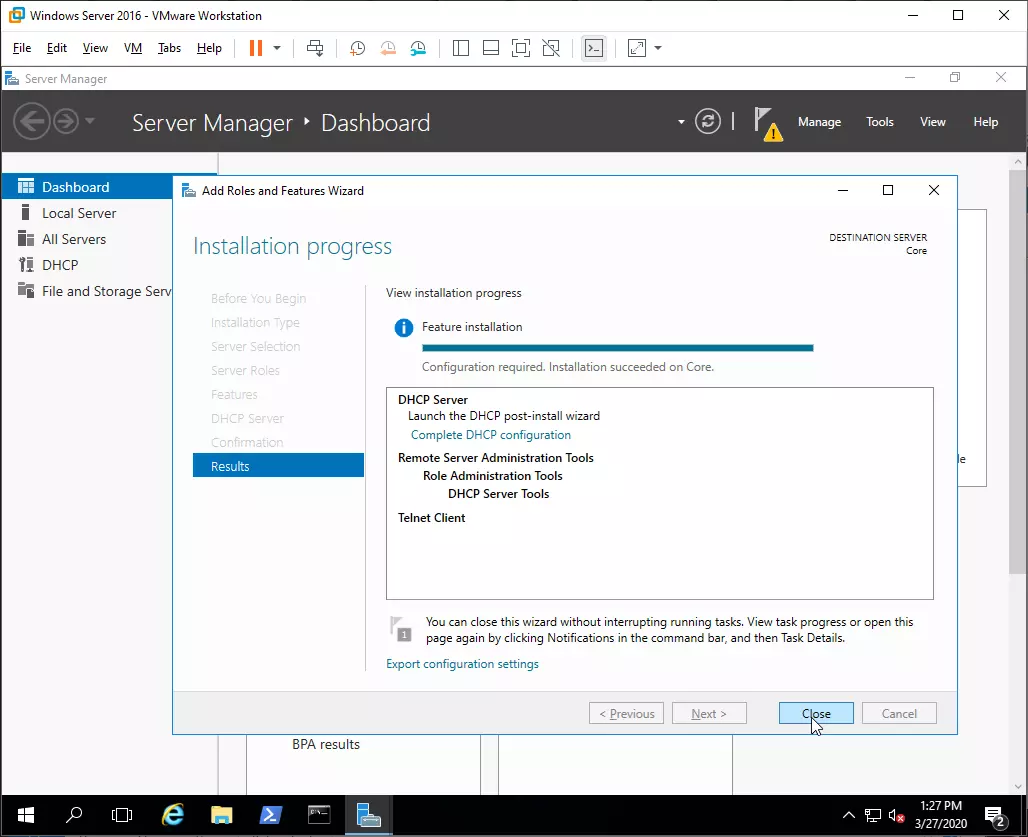Screen dimensions: 1028x837
Task: Open Task View on the taskbar
Action: click(x=122, y=815)
